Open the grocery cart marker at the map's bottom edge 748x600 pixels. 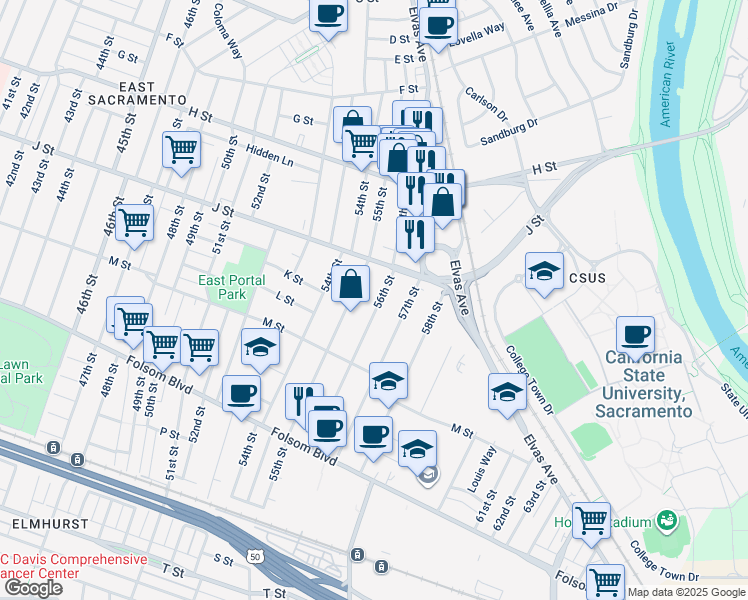[x=605, y=582]
